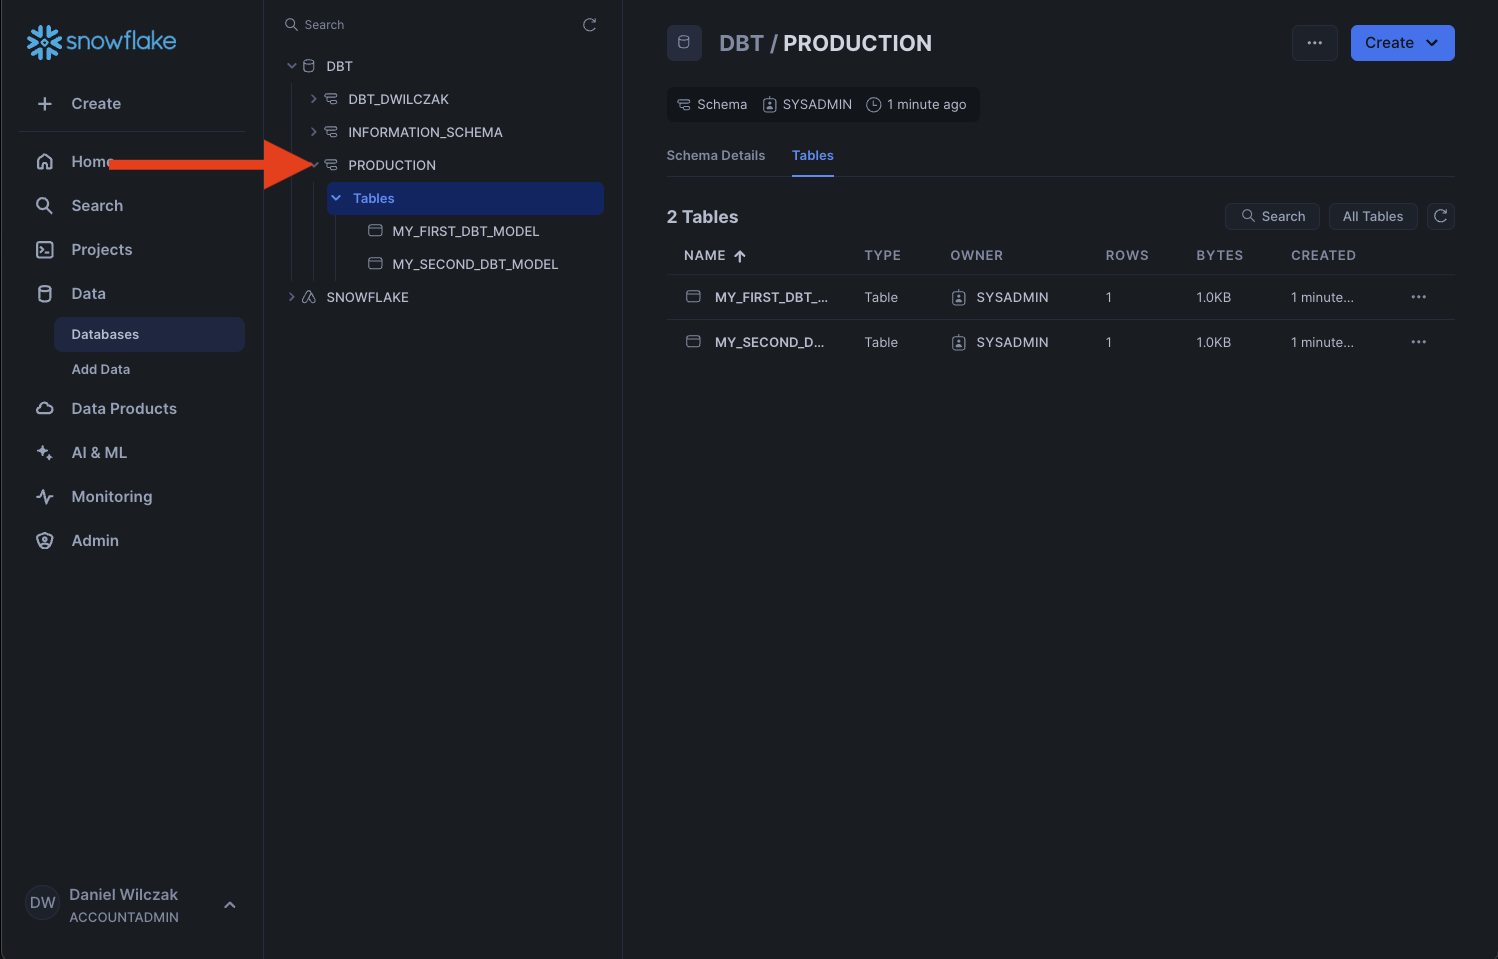This screenshot has height=959, width=1498.
Task: Open row actions for MY_SECOND_D table
Action: pyautogui.click(x=1419, y=342)
